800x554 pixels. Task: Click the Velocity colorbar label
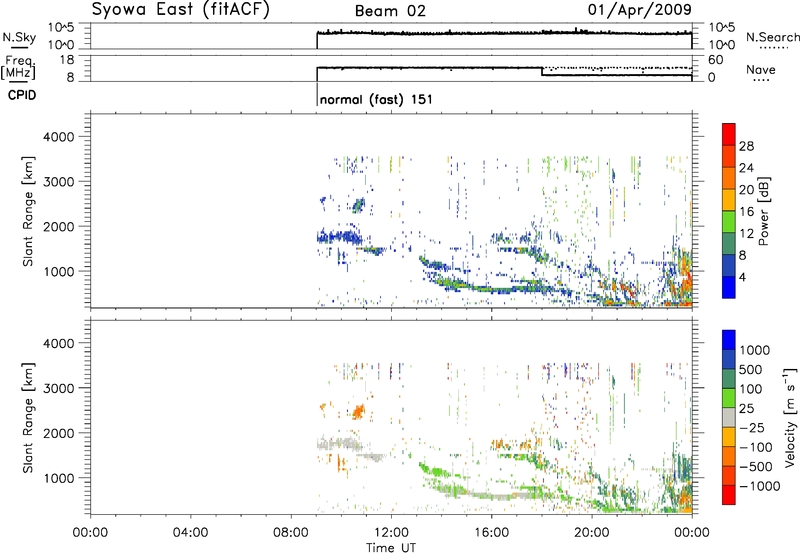pyautogui.click(x=790, y=417)
